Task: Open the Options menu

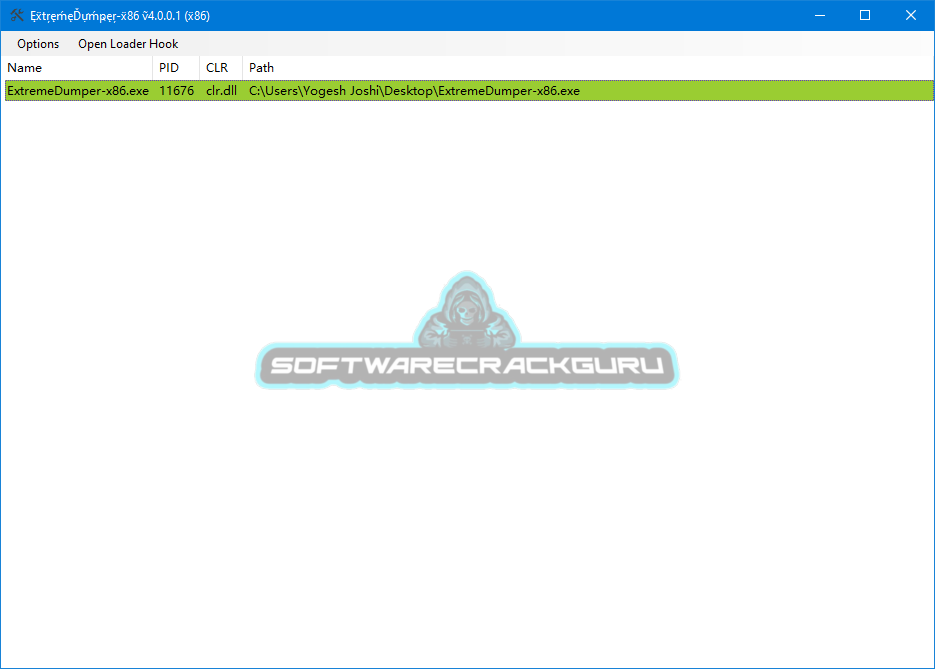Action: point(38,44)
